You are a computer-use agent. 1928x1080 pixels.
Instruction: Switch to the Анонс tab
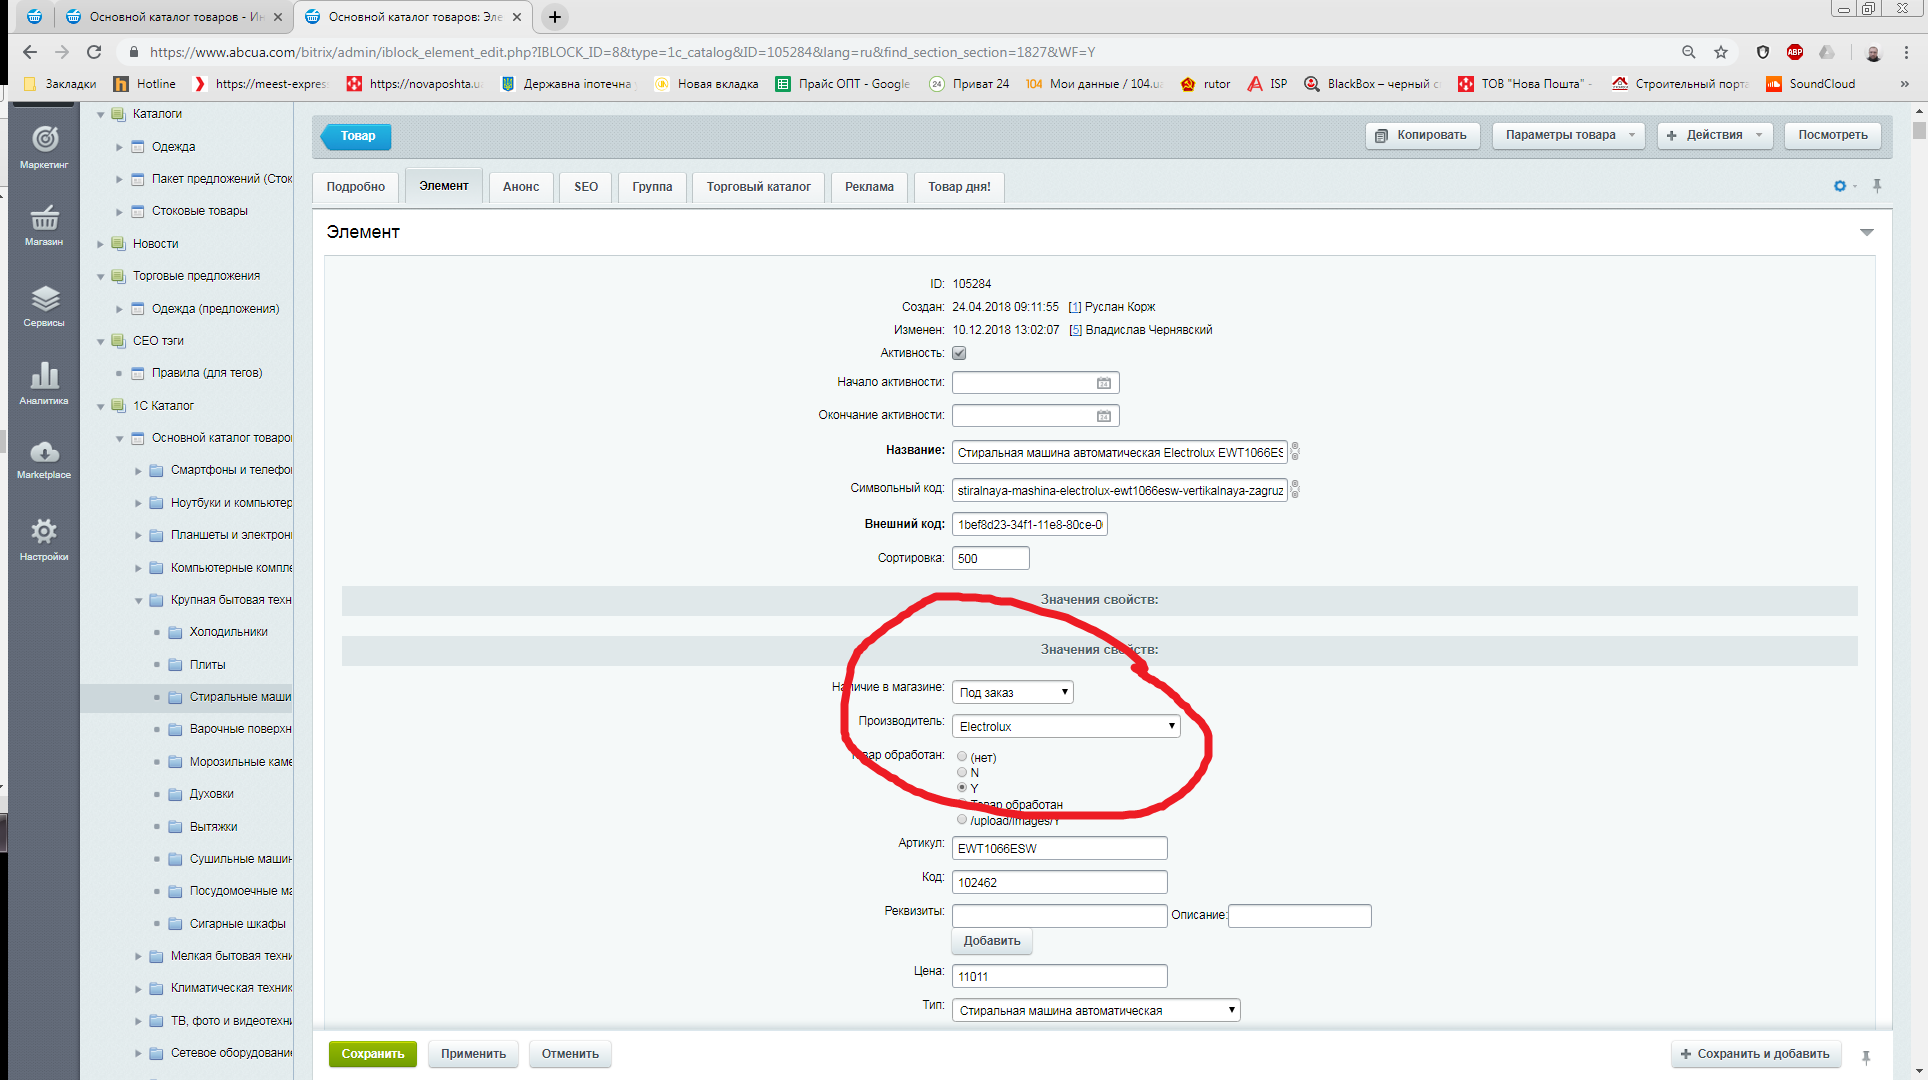click(x=520, y=187)
